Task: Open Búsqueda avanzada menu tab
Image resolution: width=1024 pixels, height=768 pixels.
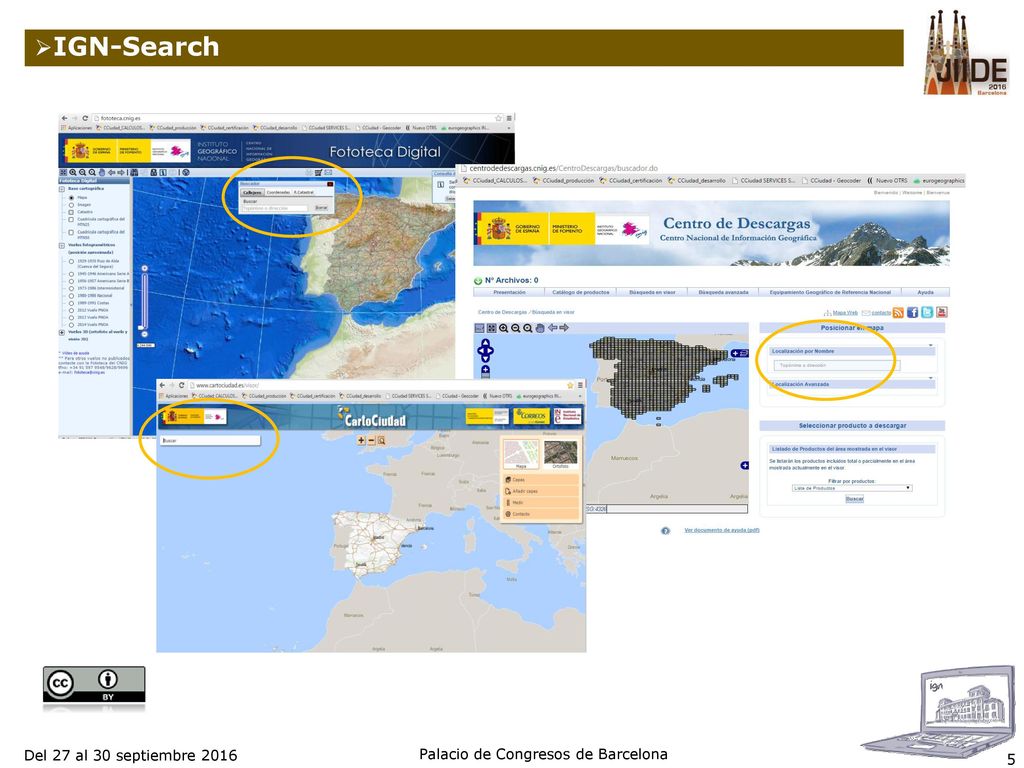Action: pos(723,293)
